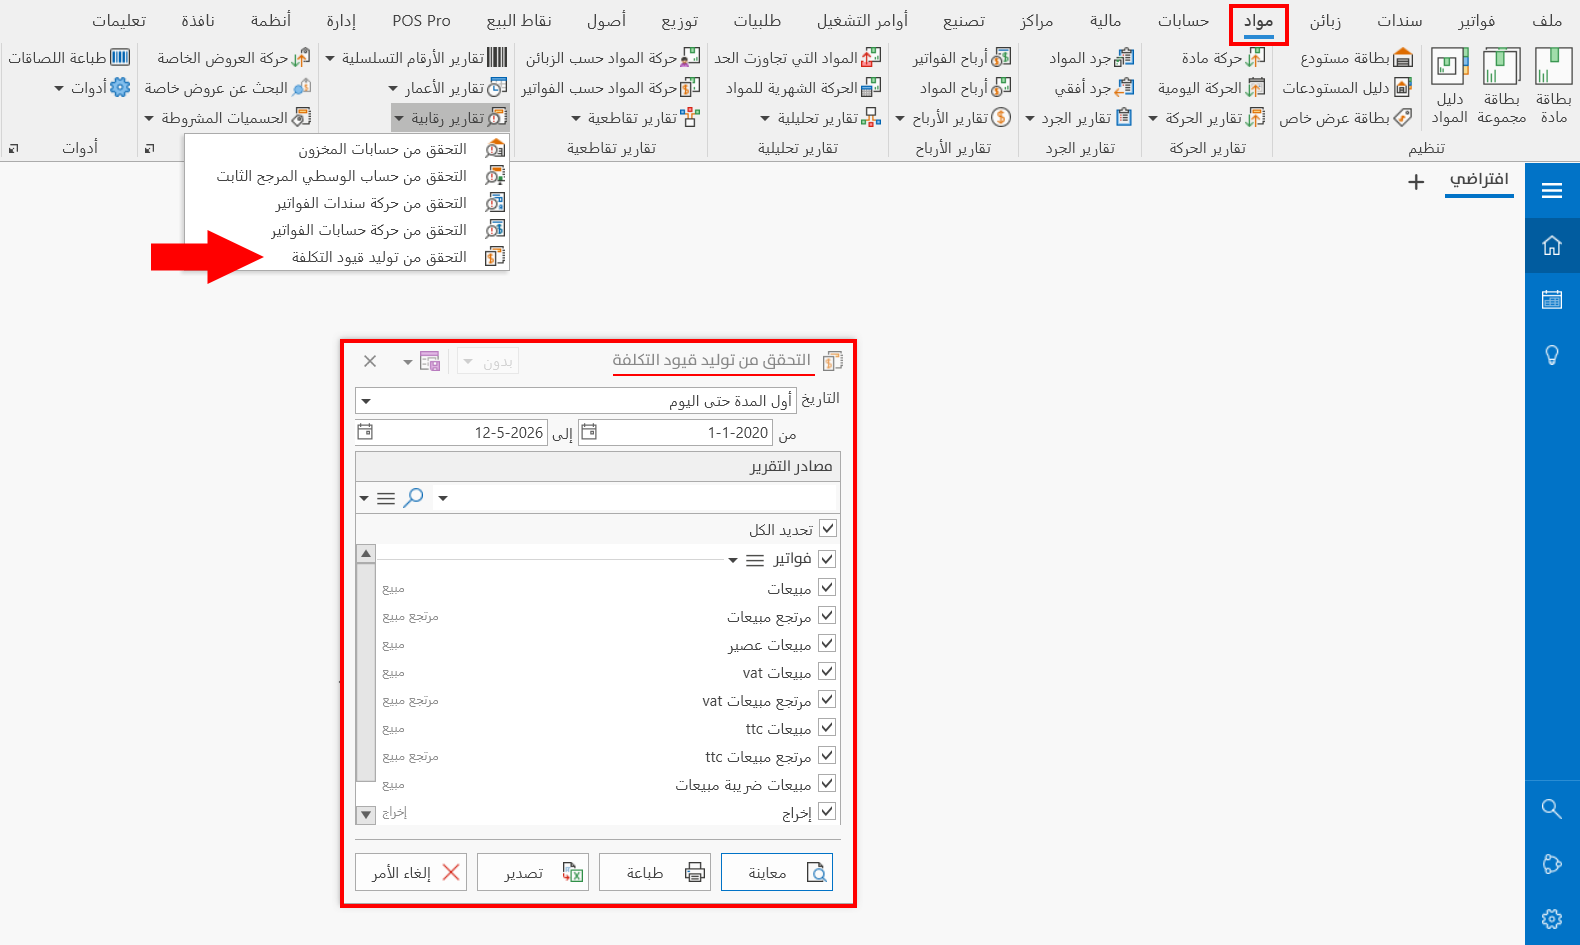This screenshot has width=1580, height=945.
Task: Click معاينة preview button
Action: 777,872
